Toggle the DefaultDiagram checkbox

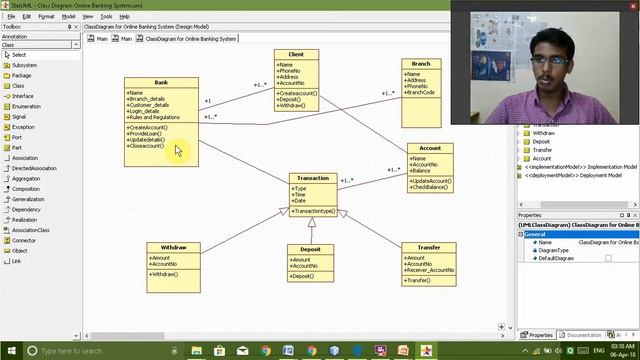(x=608, y=258)
